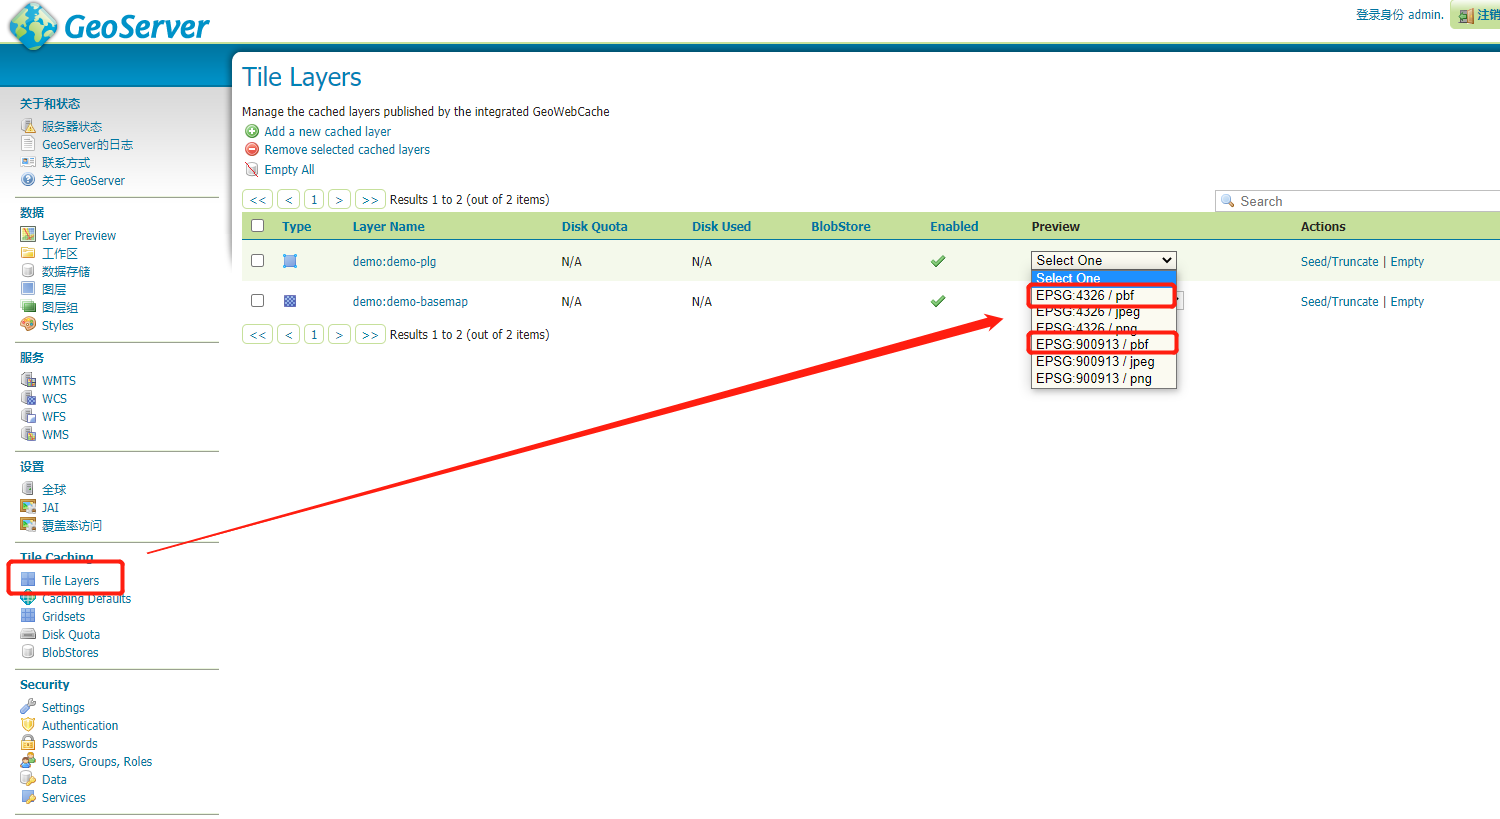Click the GeoServer的日志 document icon
This screenshot has width=1500, height=819.
coord(28,144)
